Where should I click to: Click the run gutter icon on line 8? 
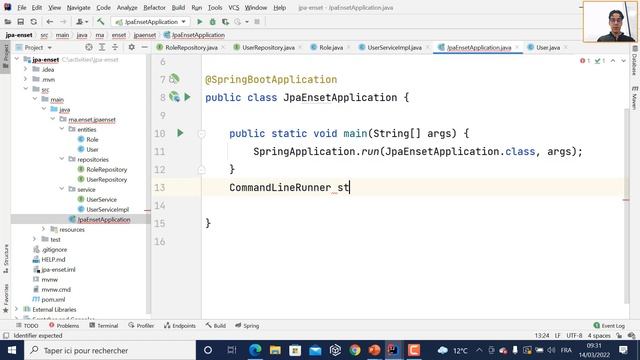(187, 97)
